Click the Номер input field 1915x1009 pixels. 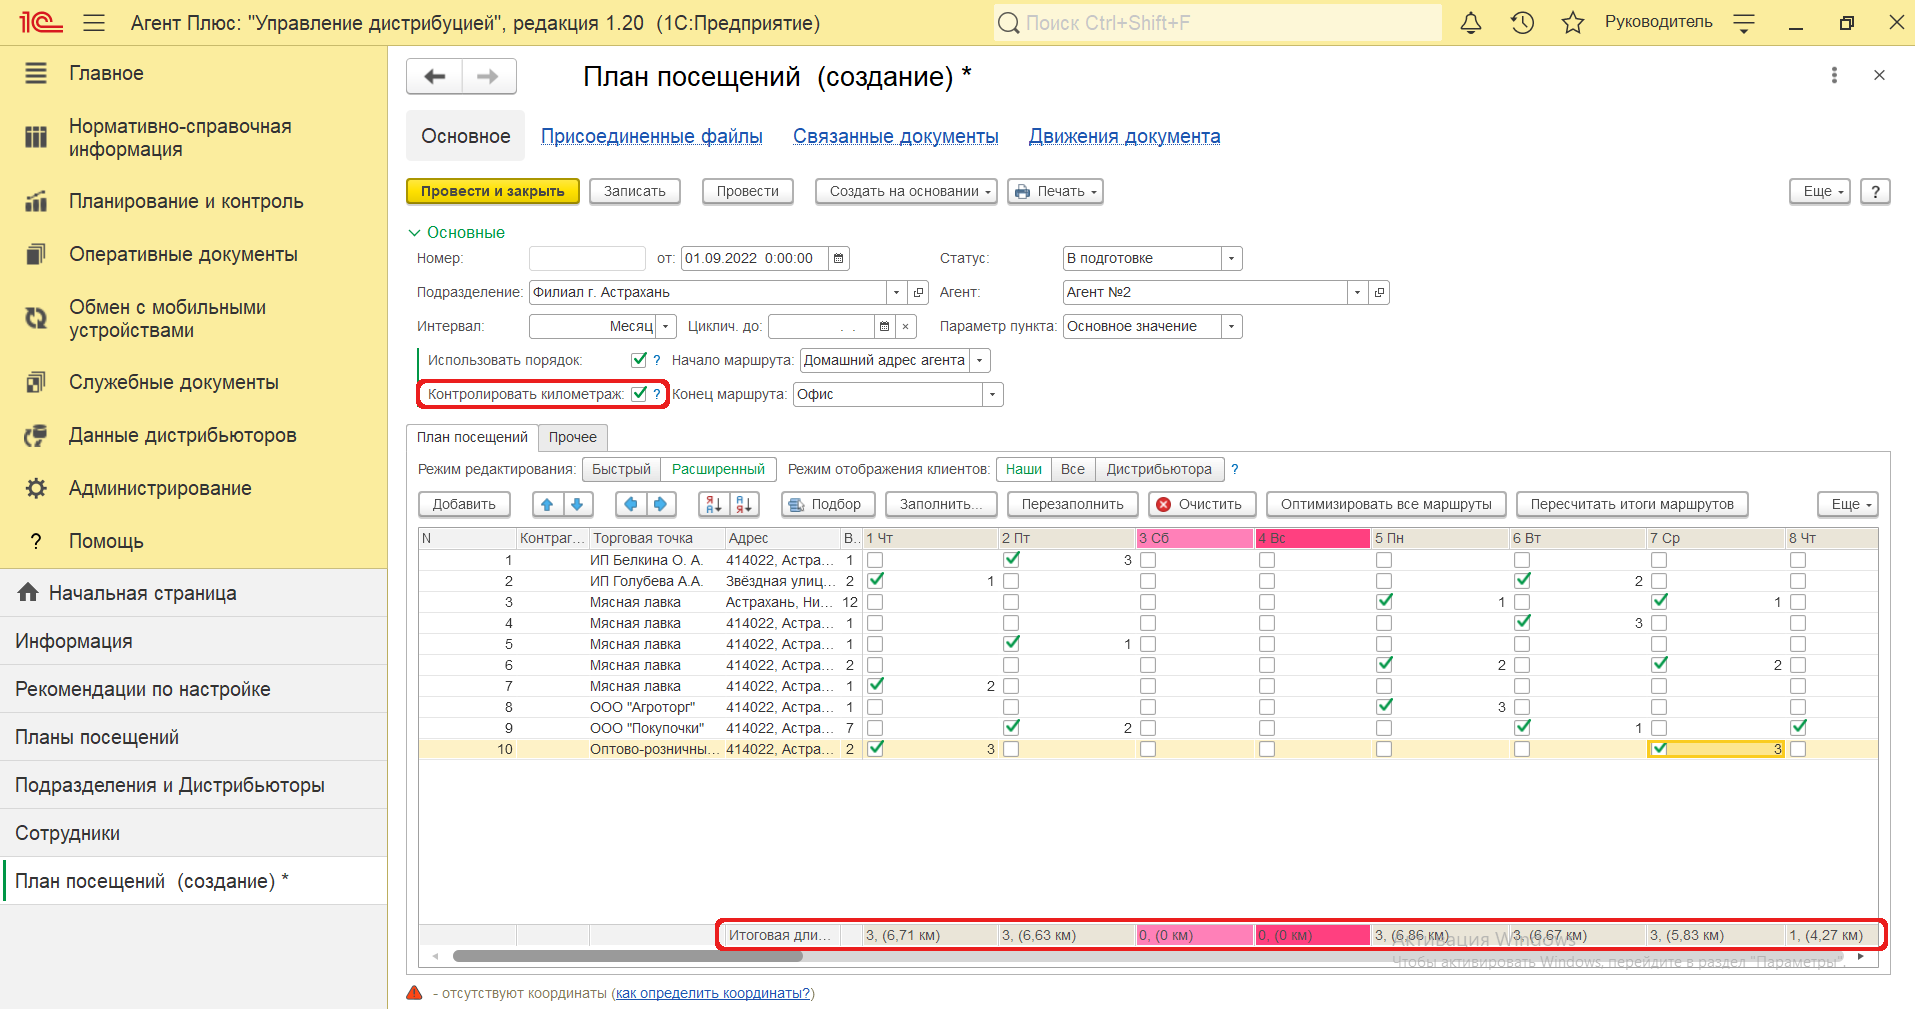pos(587,258)
